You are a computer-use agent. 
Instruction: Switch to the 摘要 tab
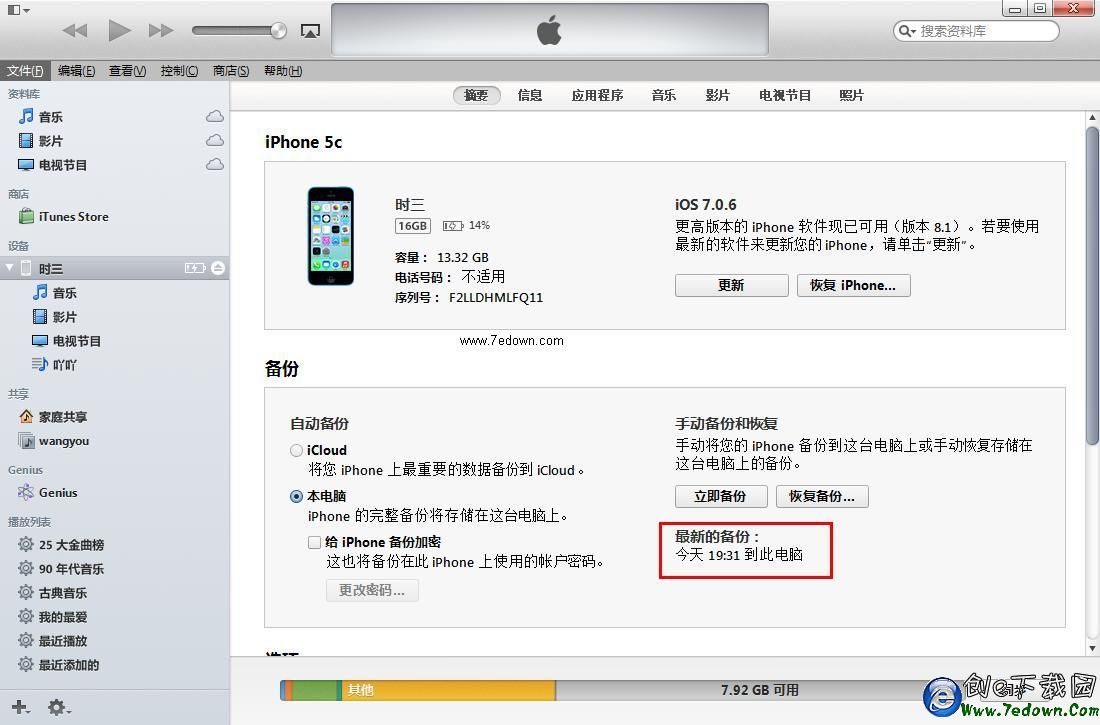[476, 95]
